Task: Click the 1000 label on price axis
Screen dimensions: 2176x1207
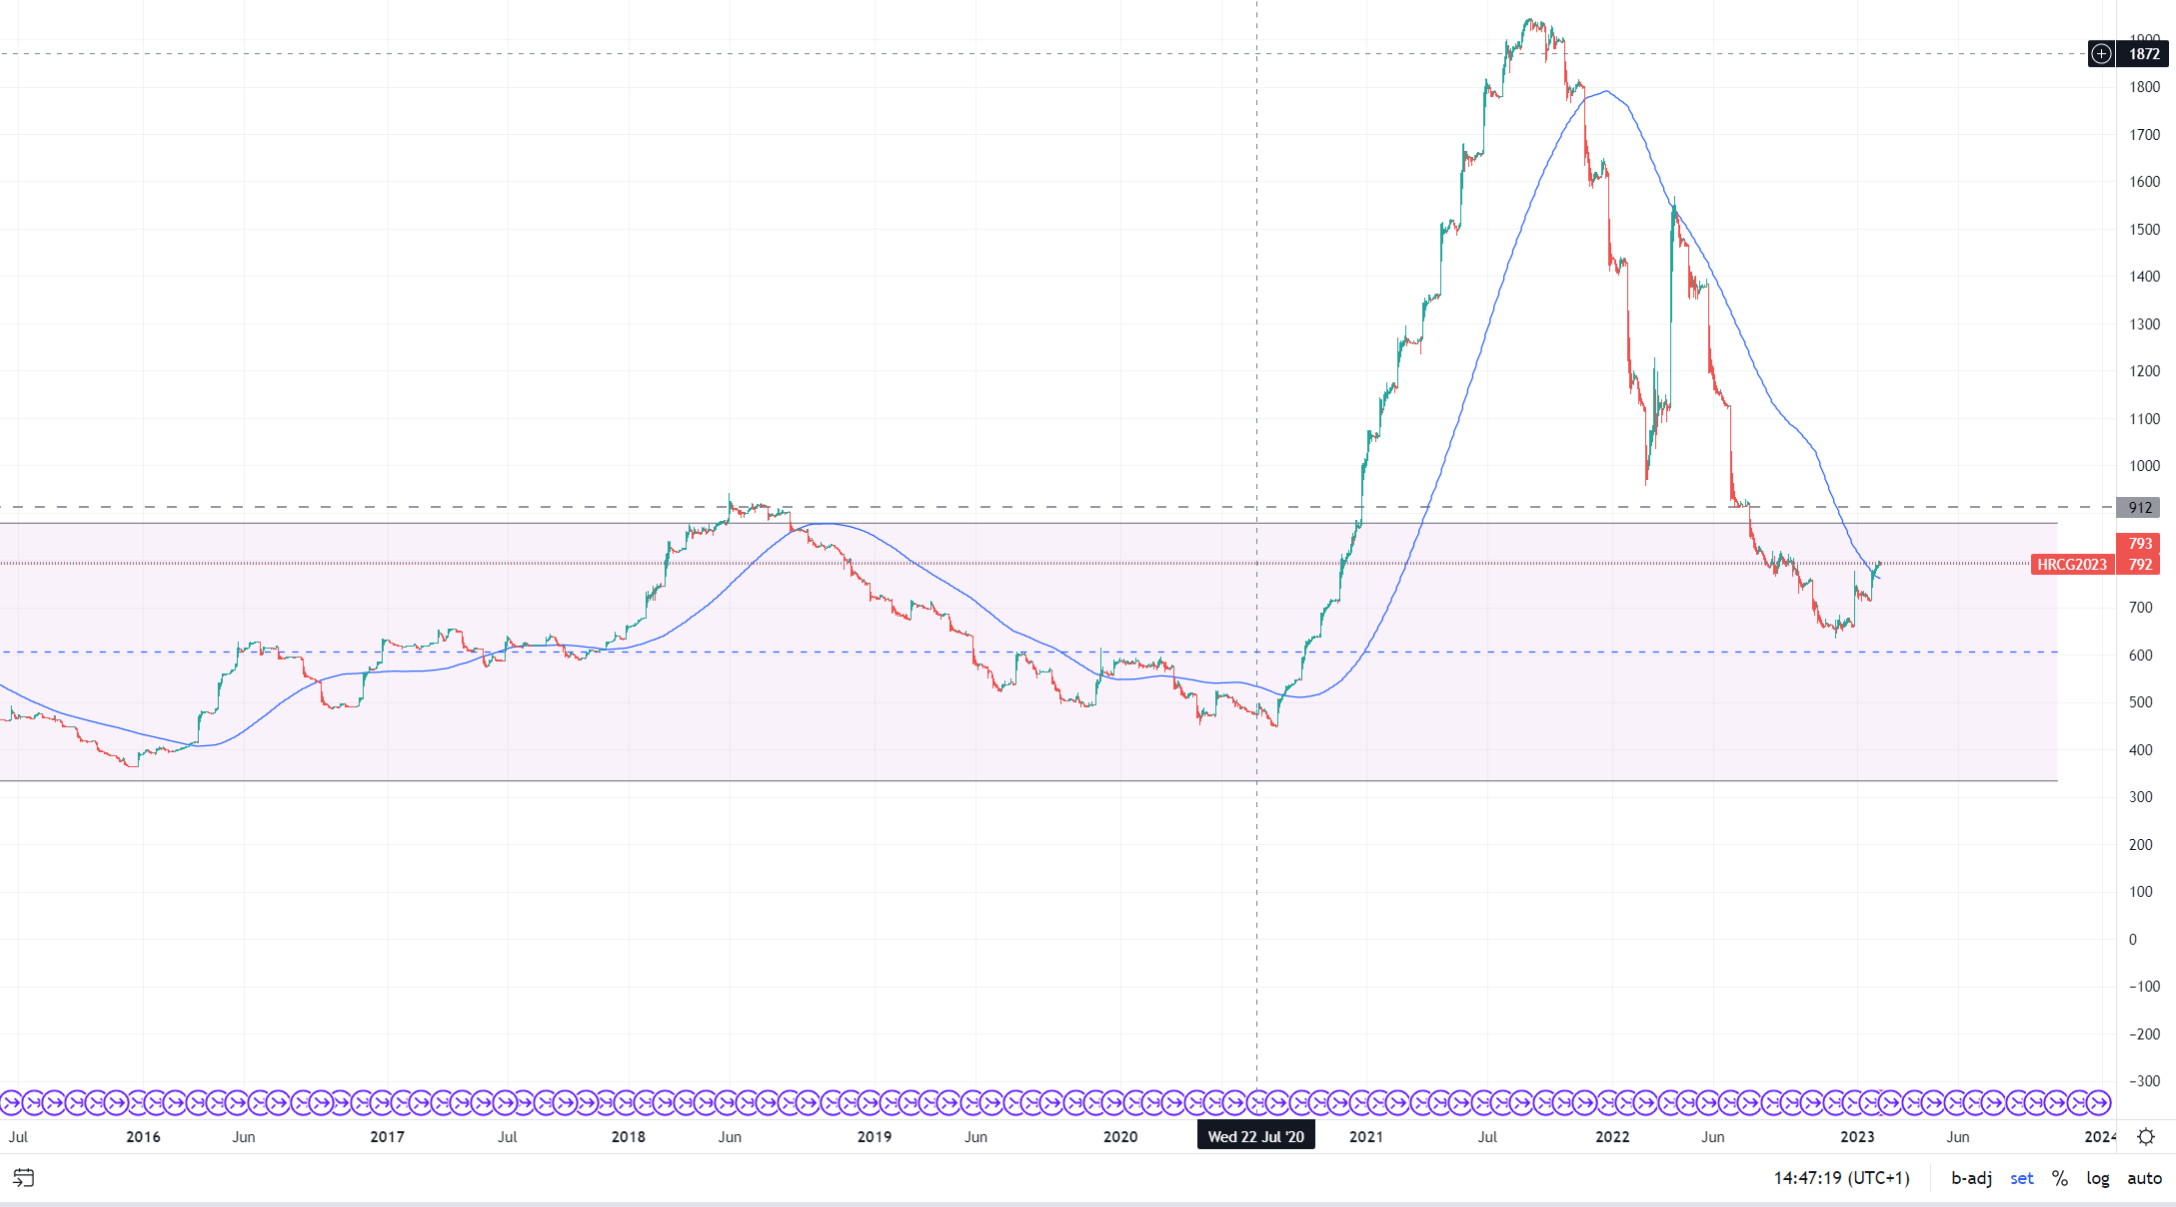Action: [x=2144, y=466]
